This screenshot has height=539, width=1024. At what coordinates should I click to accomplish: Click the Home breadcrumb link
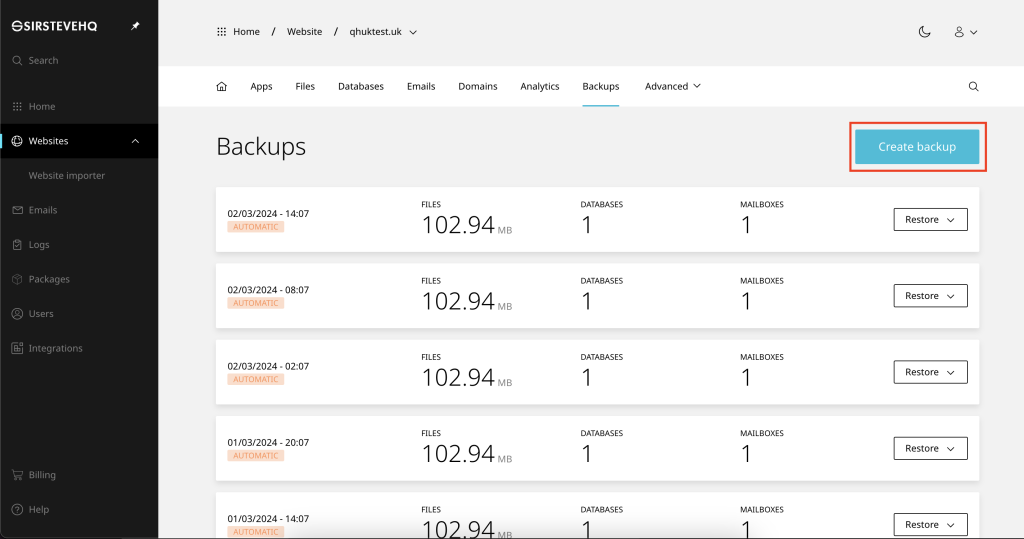coord(246,32)
